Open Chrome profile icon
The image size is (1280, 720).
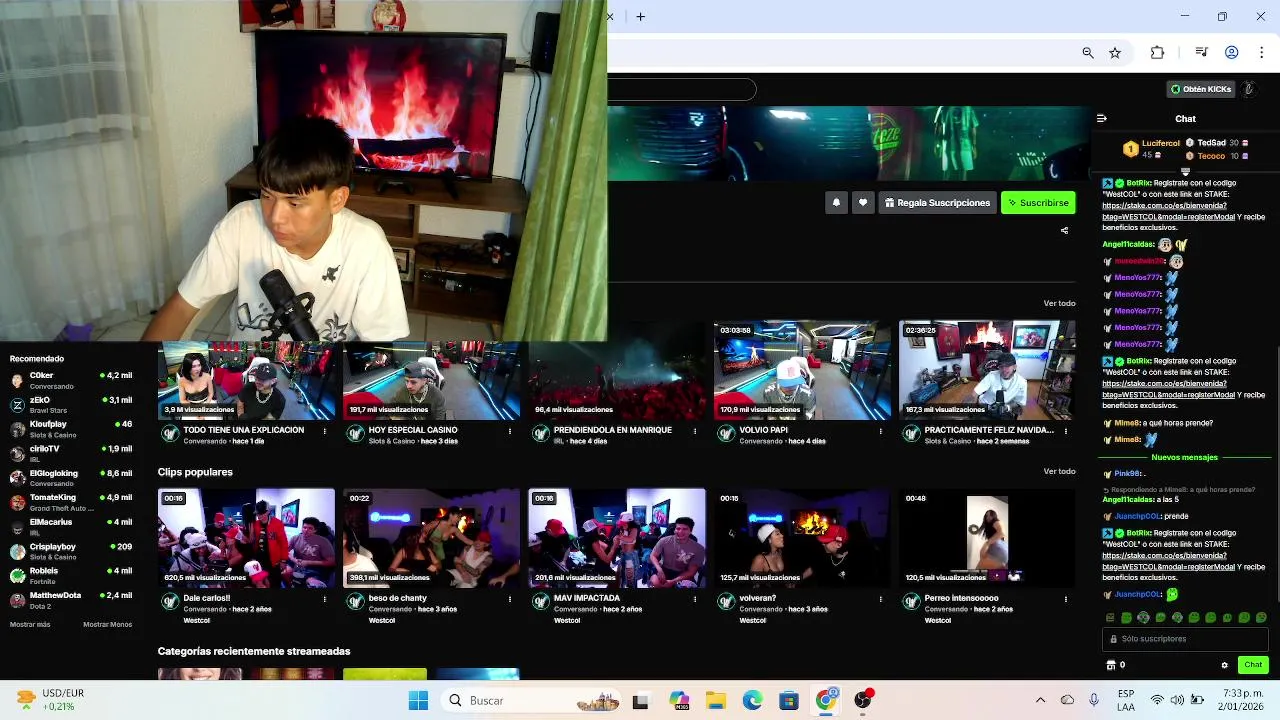point(1232,53)
